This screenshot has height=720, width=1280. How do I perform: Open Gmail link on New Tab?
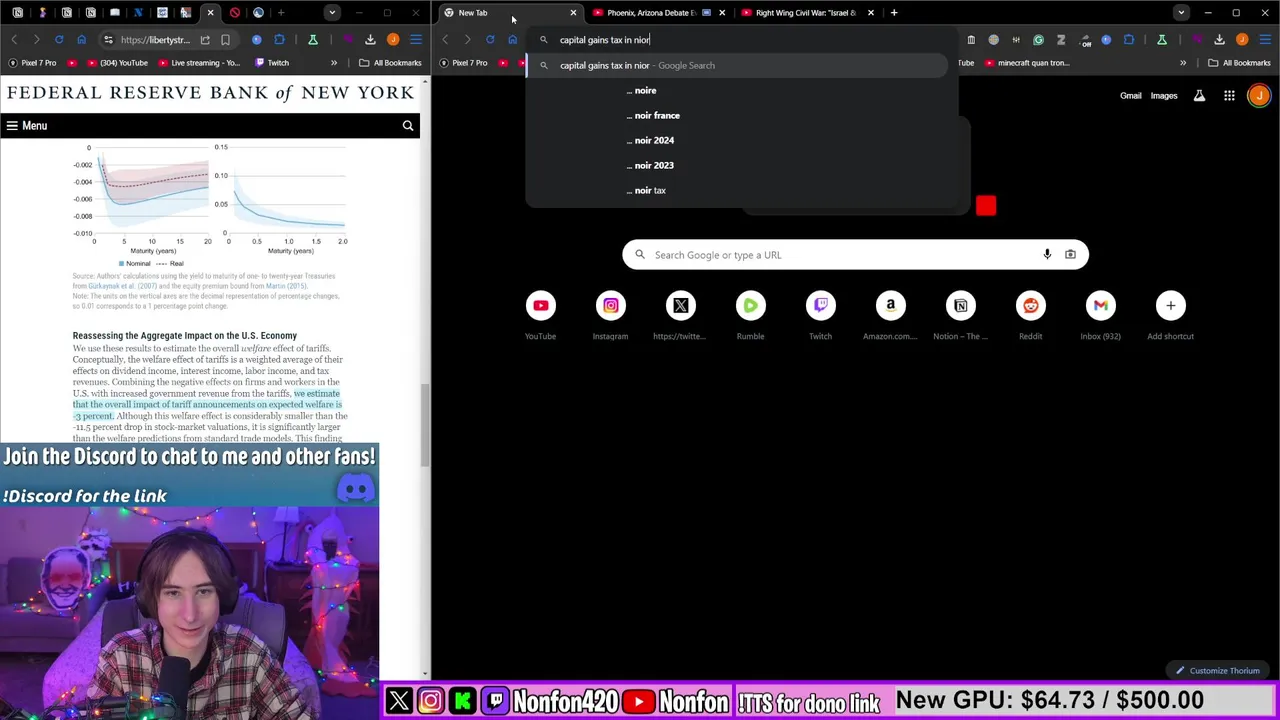click(1131, 96)
